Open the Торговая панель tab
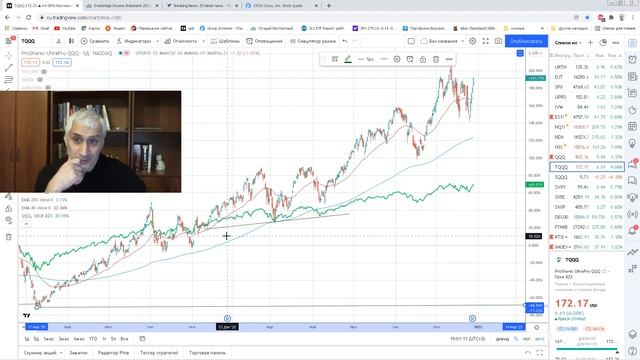The width and height of the screenshot is (640, 360). click(207, 353)
